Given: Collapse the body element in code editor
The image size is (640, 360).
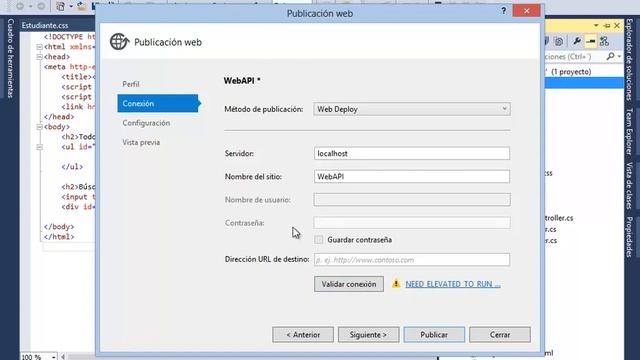Looking at the screenshot, I should (x=40, y=127).
